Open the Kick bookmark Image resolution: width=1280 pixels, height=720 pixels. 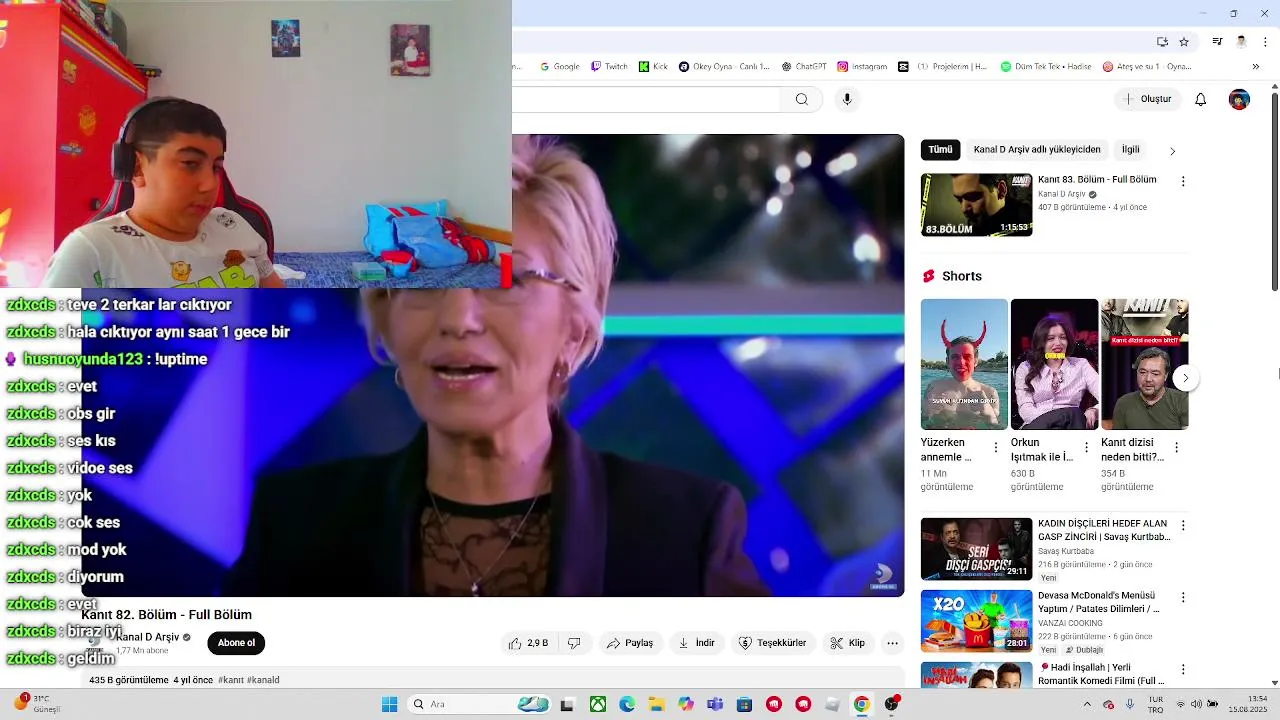coord(653,67)
